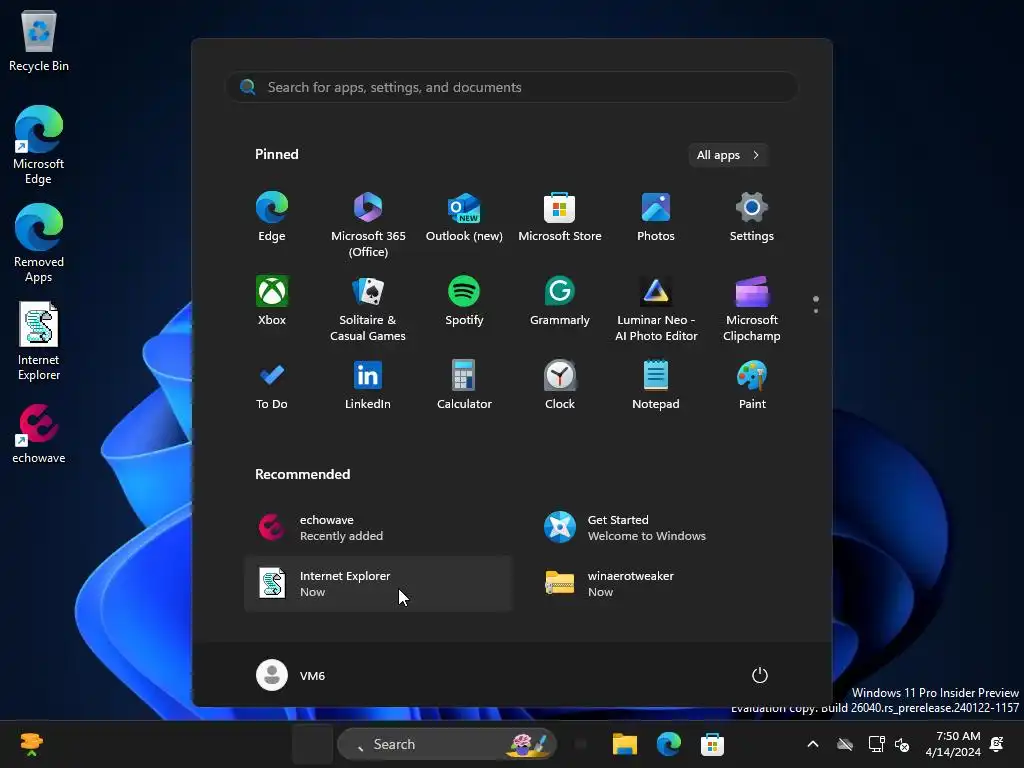Image resolution: width=1024 pixels, height=768 pixels.
Task: Click the Start menu search box
Action: pos(511,87)
